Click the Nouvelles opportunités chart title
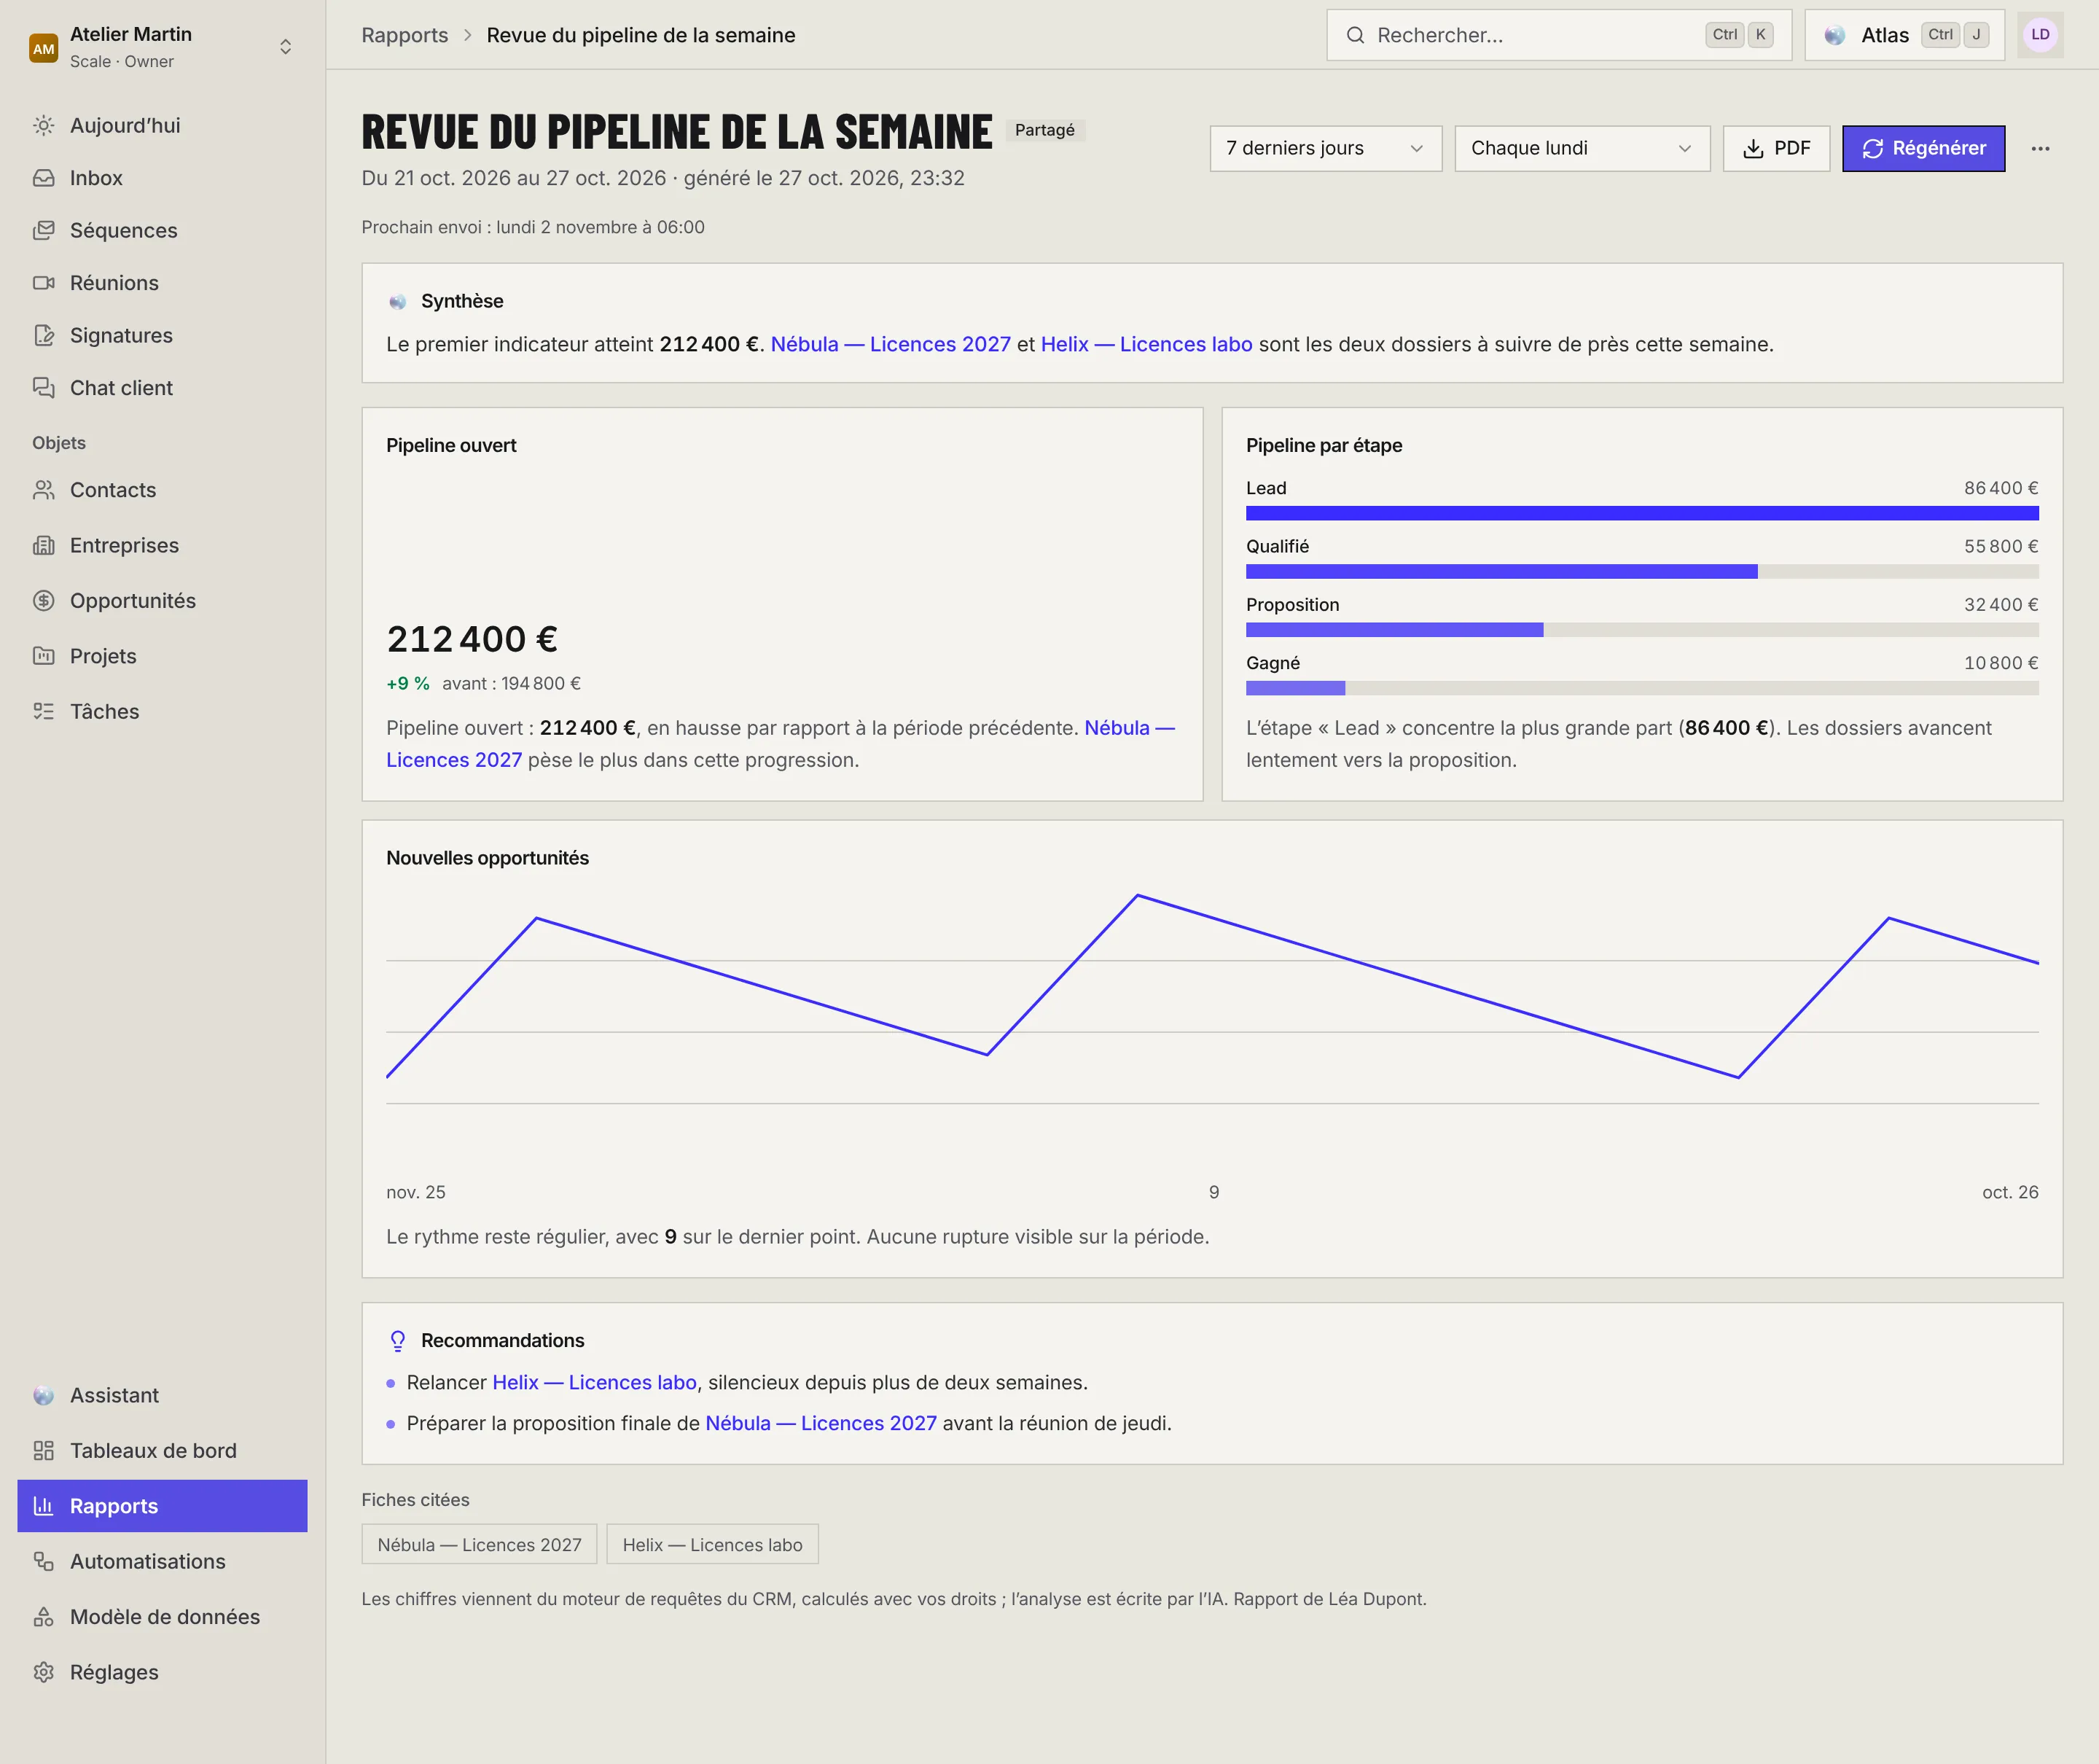2099x1764 pixels. coord(487,858)
